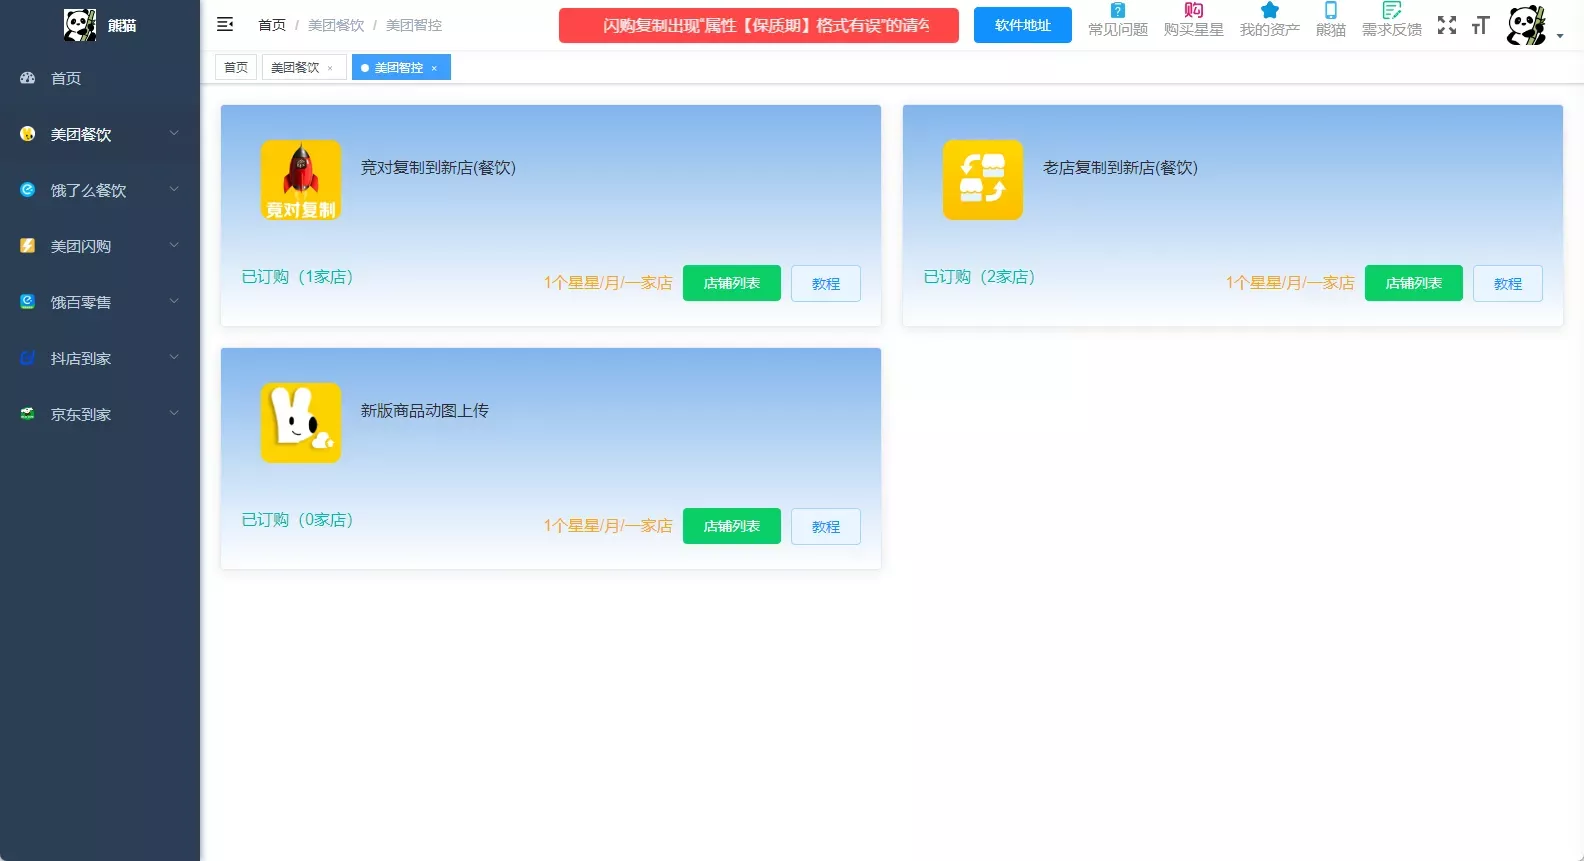Viewport: 1584px width, 861px height.
Task: Click the 新版商品动图上传 rabbit icon
Action: [301, 423]
